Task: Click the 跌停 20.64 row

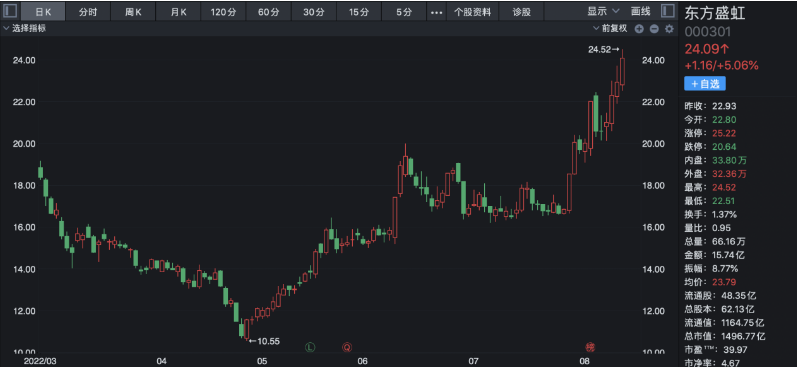Action: click(x=711, y=147)
